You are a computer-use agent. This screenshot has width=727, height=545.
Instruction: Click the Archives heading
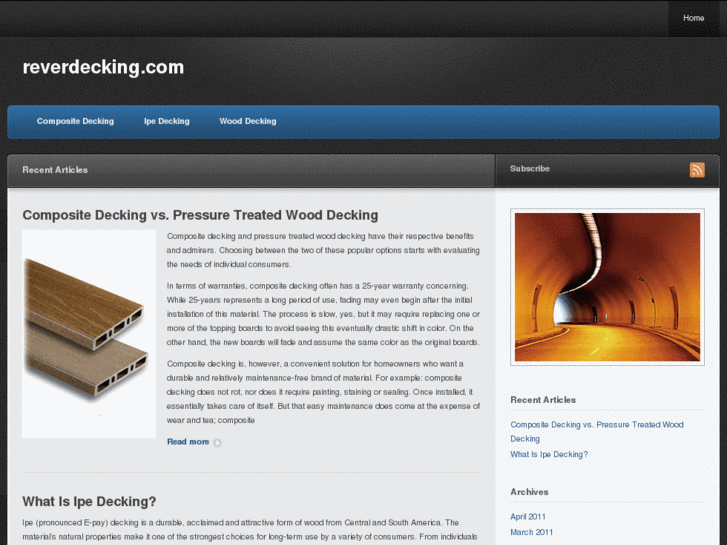point(529,492)
